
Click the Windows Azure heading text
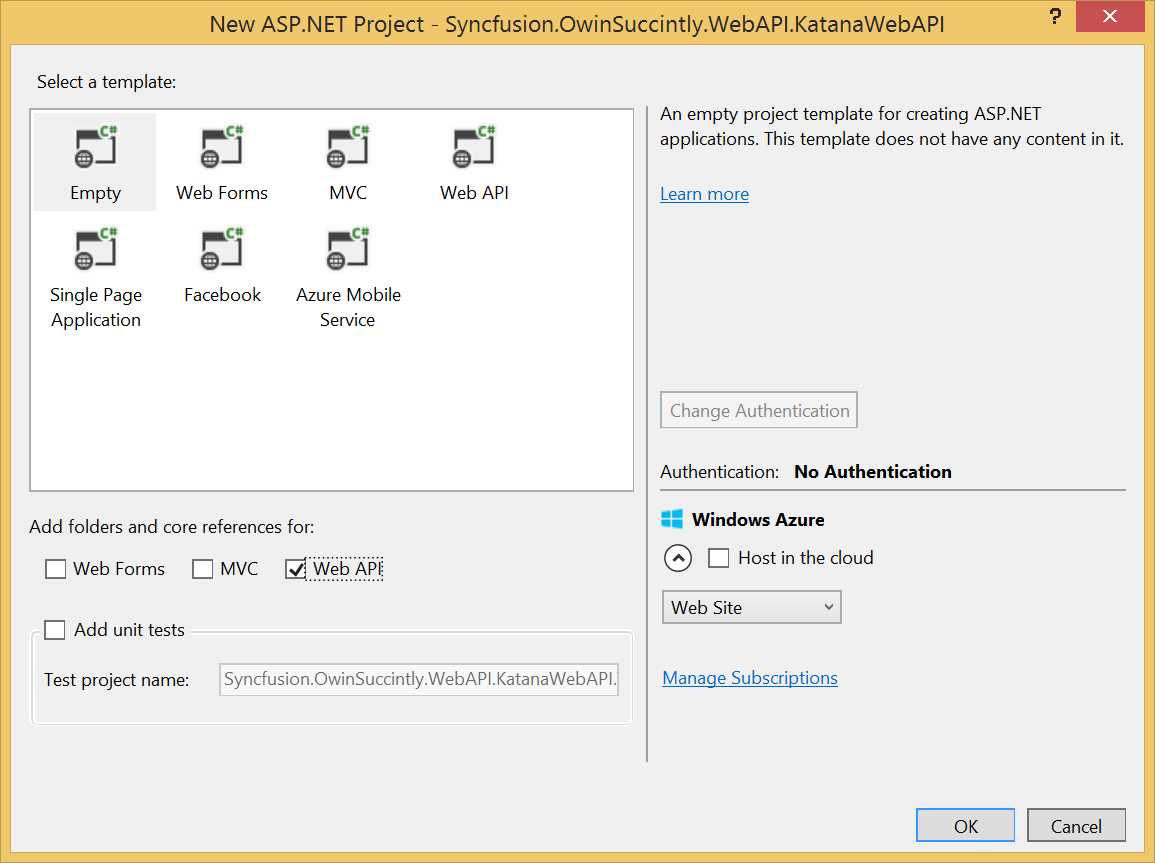(758, 520)
